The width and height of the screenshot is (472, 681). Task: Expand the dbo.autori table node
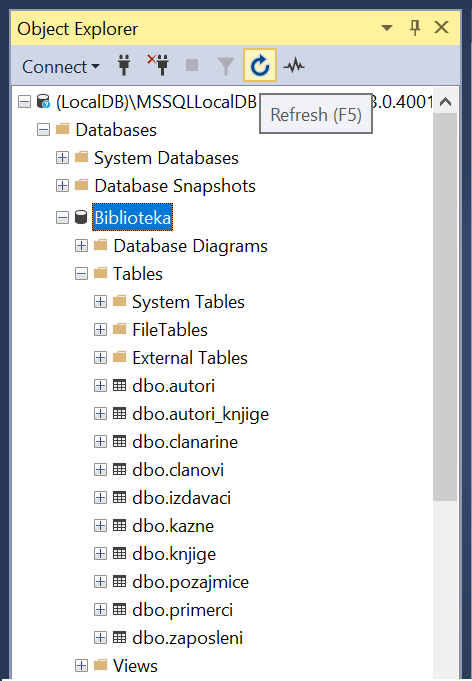coord(100,385)
